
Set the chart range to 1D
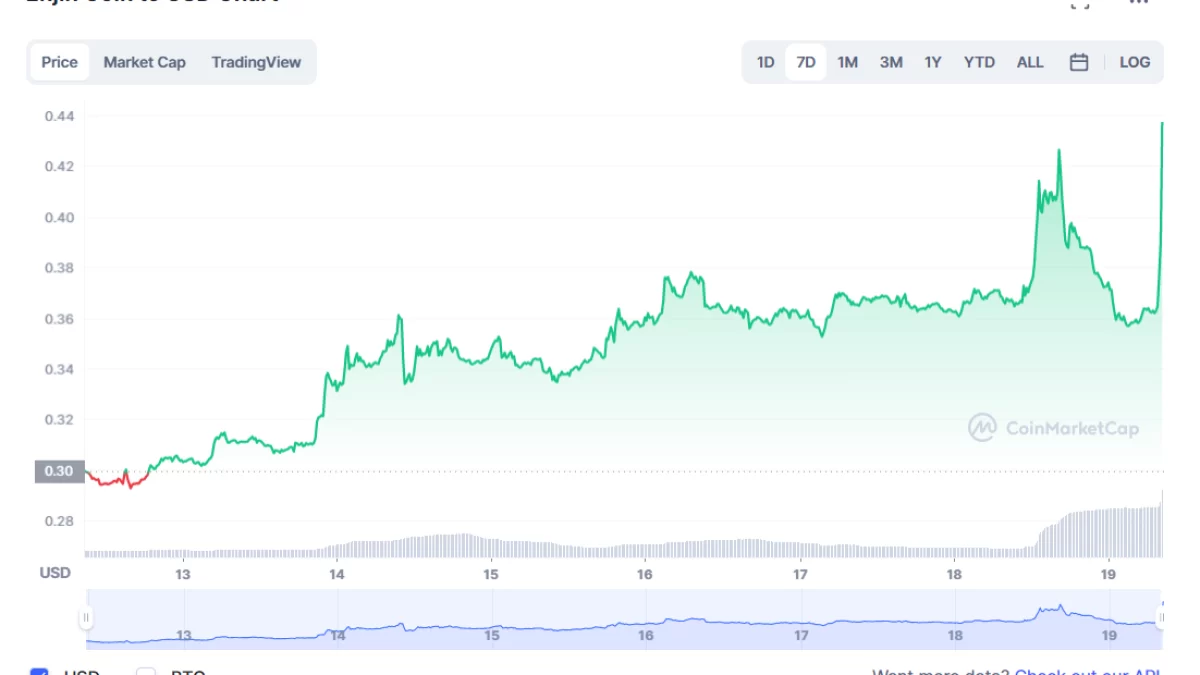pyautogui.click(x=765, y=62)
